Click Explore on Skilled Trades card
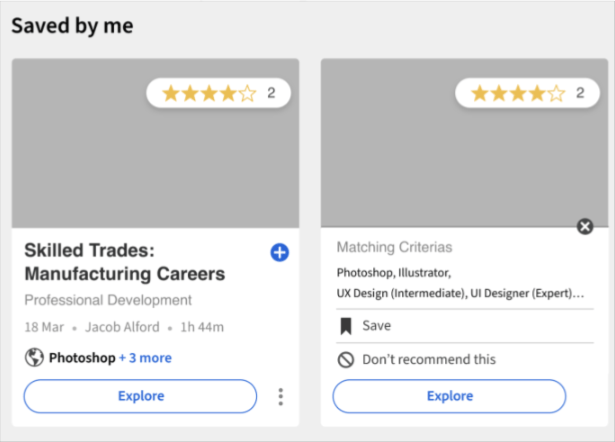 140,396
